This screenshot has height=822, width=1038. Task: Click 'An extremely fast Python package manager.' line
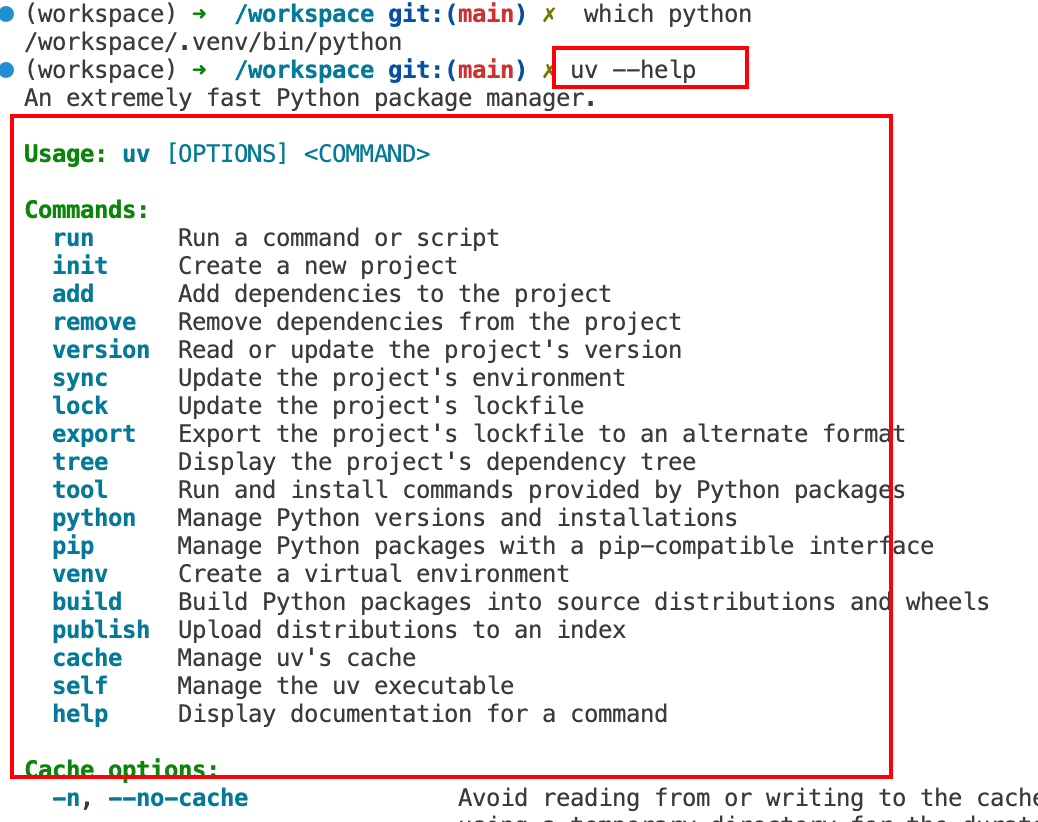click(310, 98)
